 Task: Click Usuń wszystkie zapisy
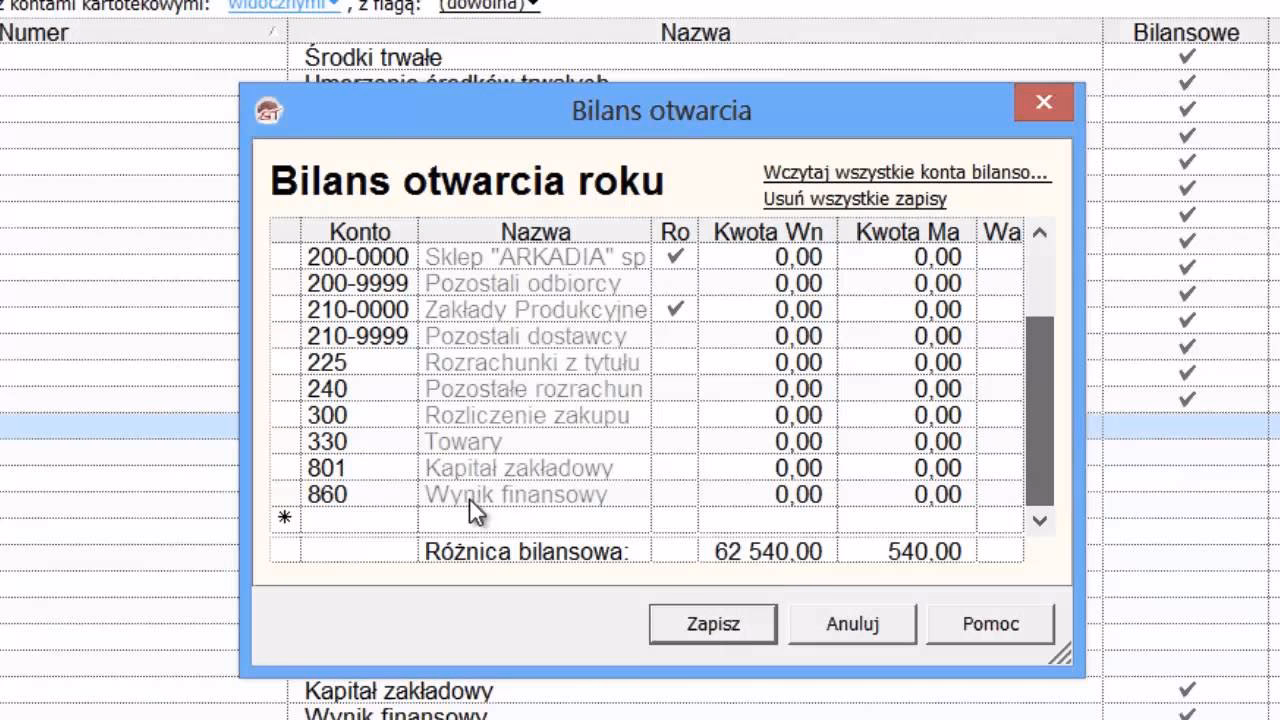854,199
